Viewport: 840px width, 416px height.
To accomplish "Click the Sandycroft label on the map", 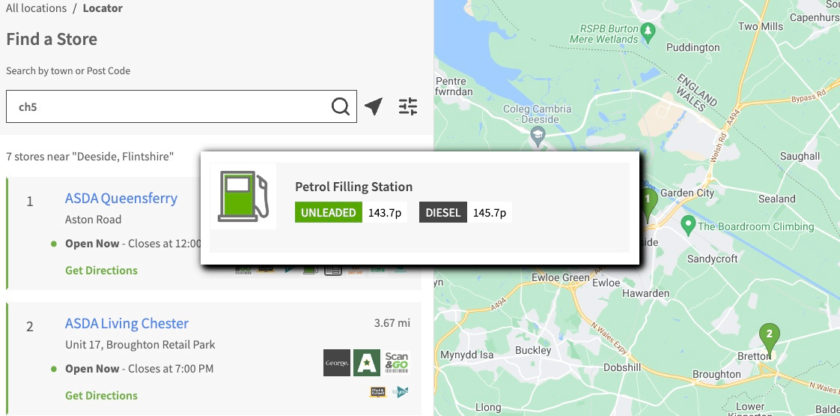I will 712,259.
